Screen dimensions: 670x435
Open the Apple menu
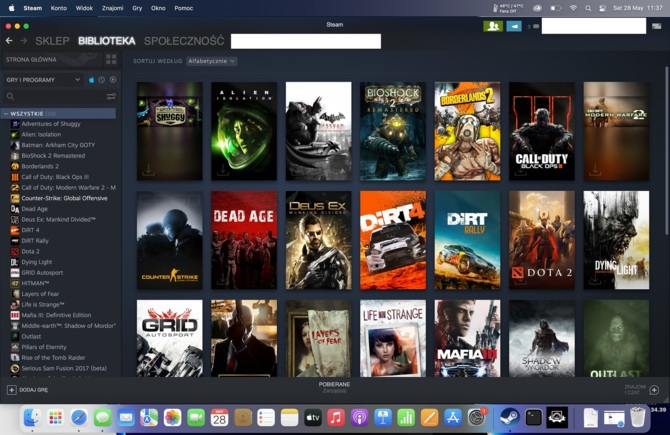pos(11,8)
